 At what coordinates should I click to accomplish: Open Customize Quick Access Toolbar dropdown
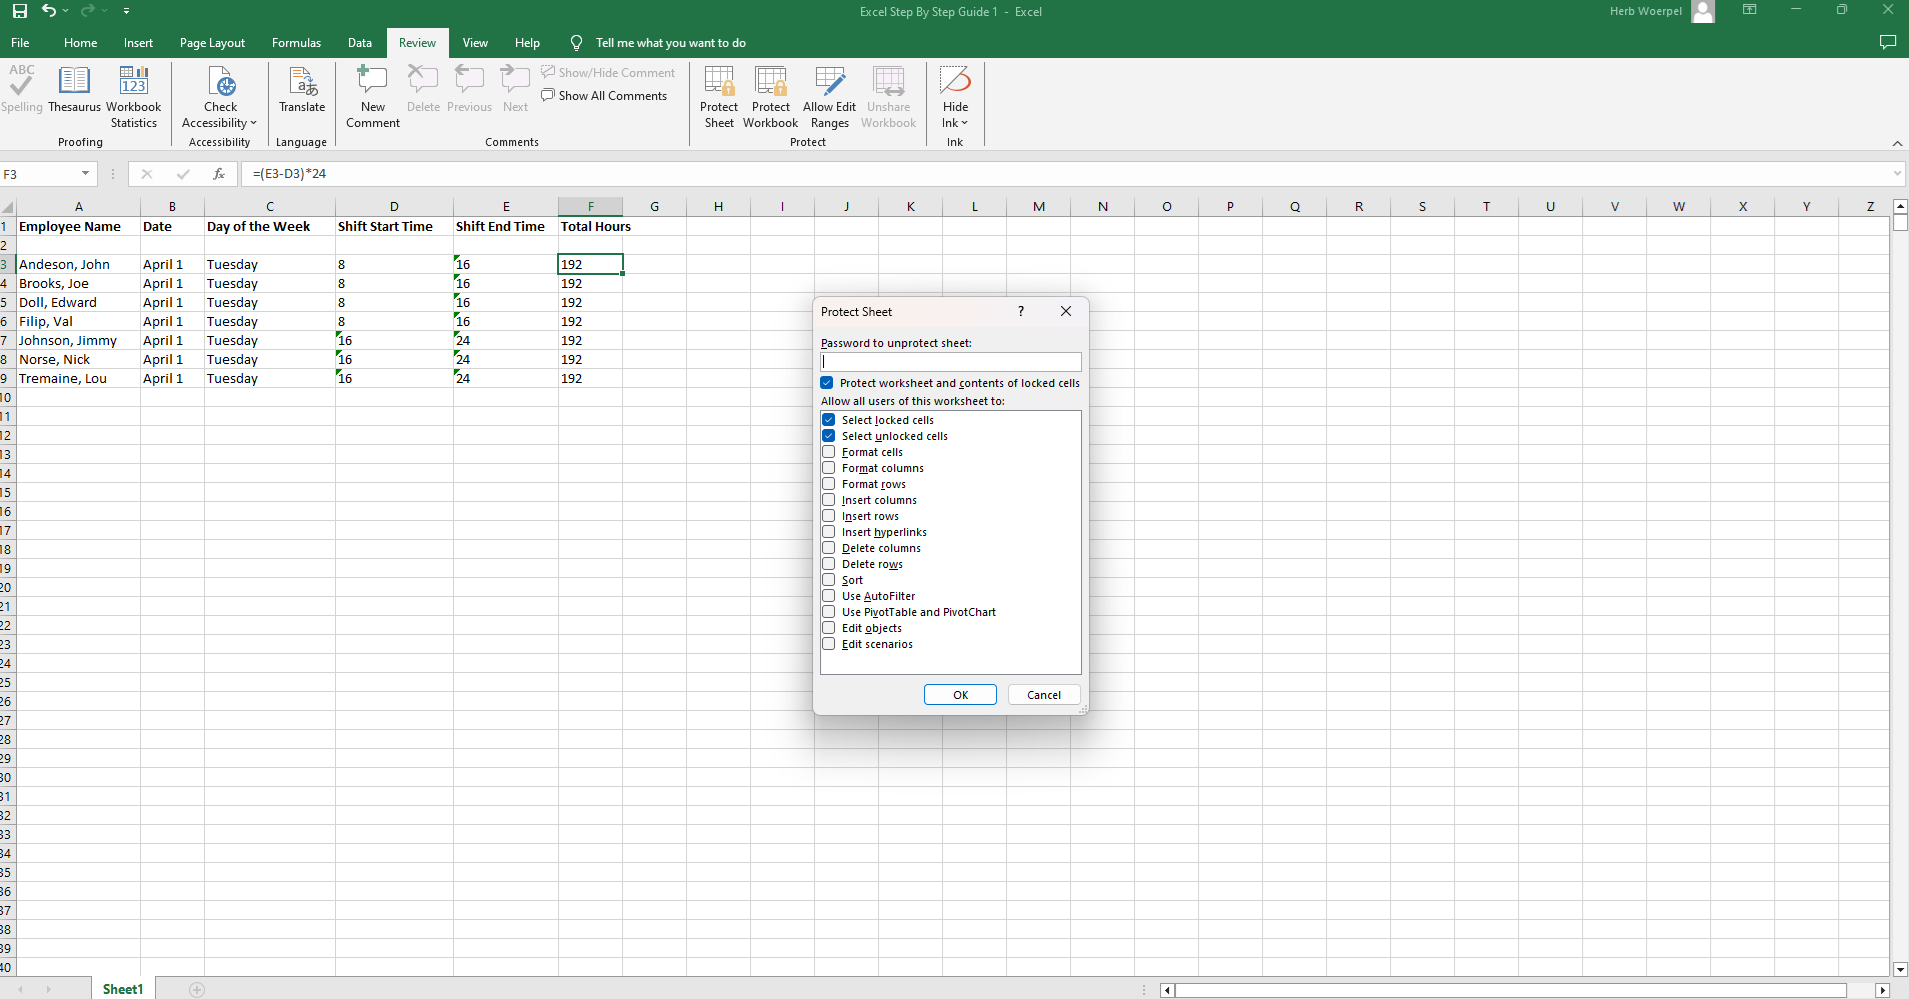[126, 11]
